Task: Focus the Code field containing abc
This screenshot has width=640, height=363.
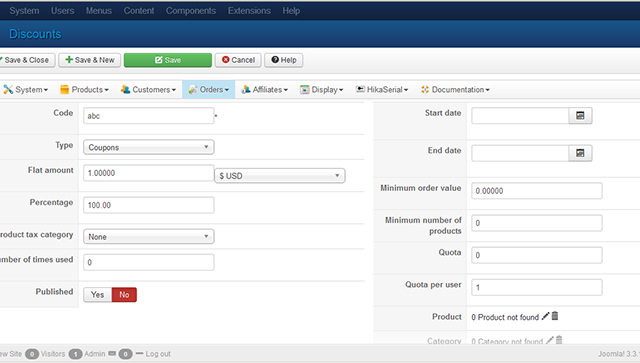Action: [149, 116]
